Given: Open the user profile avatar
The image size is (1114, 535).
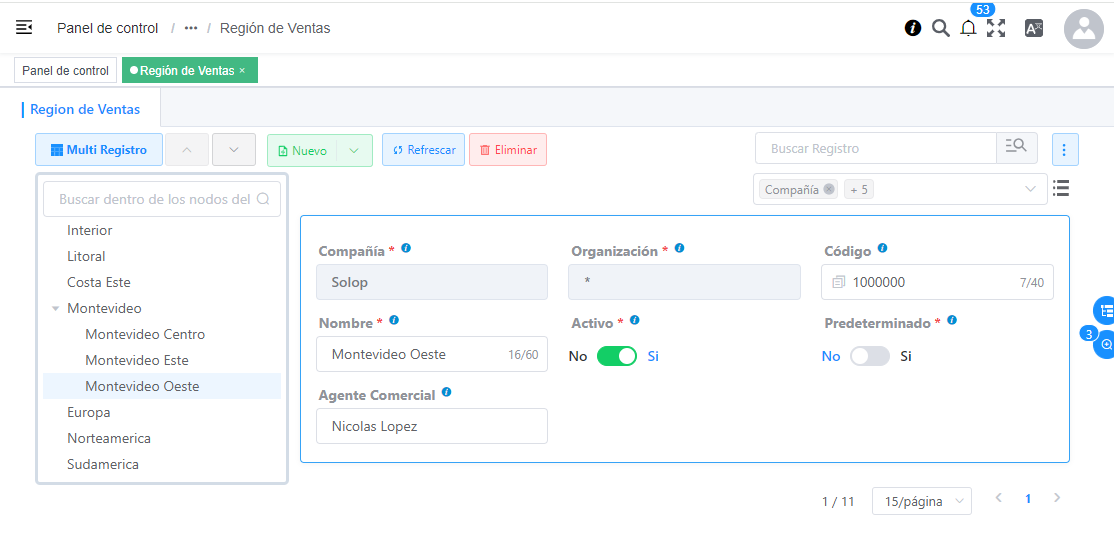Looking at the screenshot, I should pos(1083,29).
